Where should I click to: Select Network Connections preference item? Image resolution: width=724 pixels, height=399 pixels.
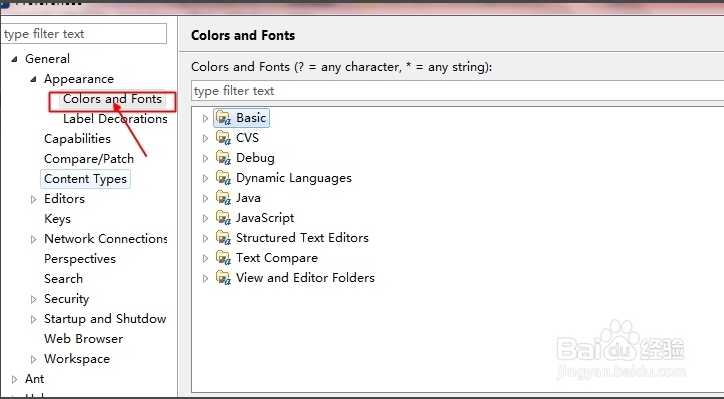[106, 239]
